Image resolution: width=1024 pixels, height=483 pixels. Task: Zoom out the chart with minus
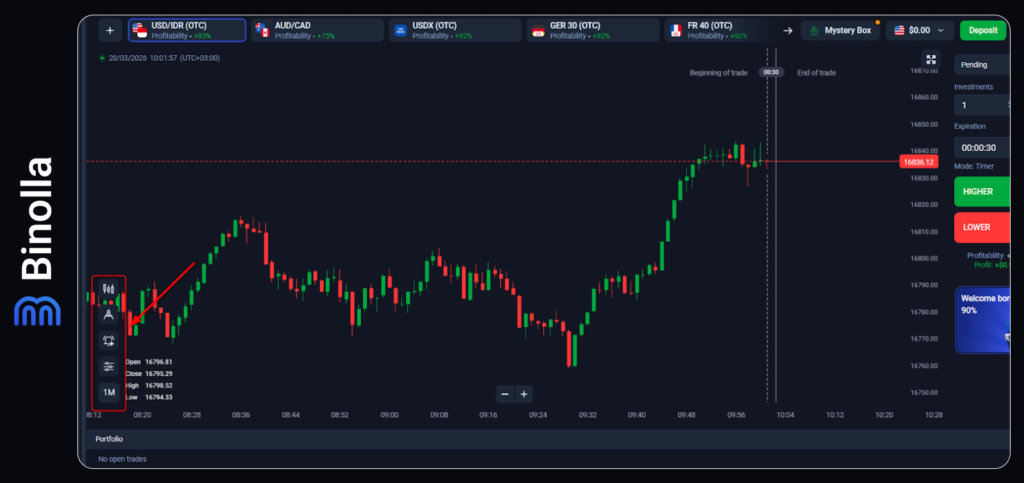tap(505, 394)
